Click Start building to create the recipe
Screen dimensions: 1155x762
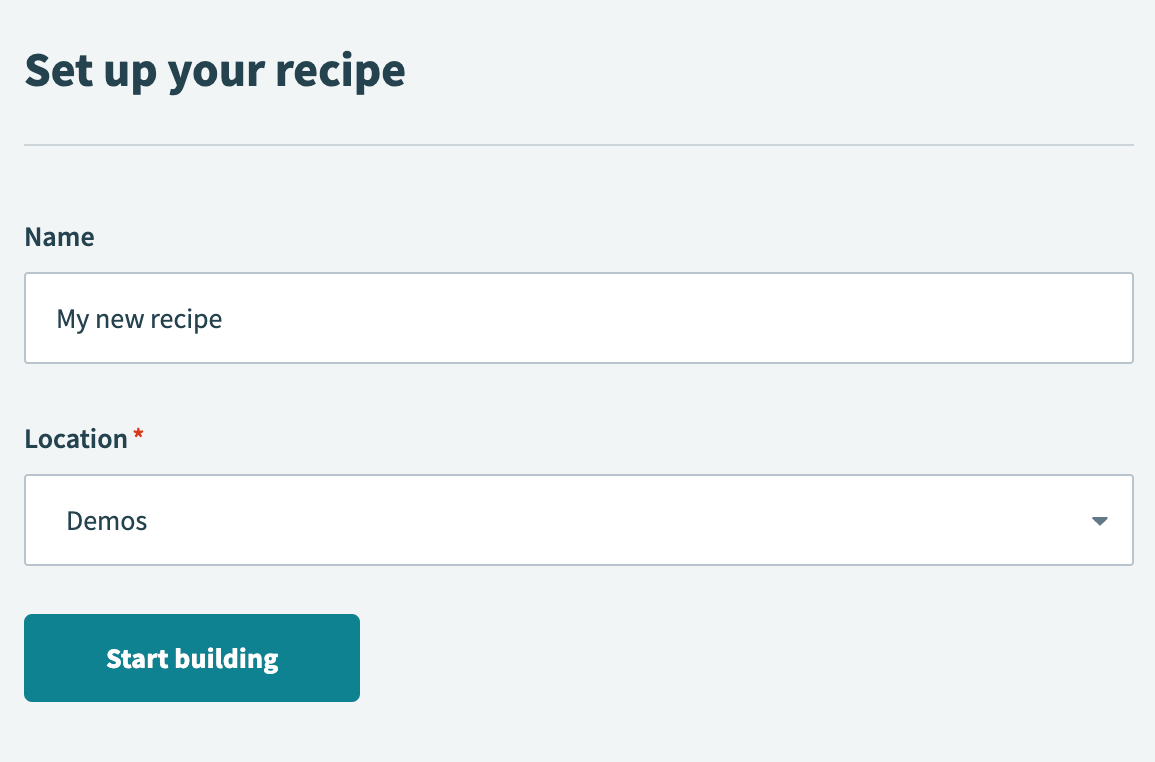pyautogui.click(x=191, y=657)
